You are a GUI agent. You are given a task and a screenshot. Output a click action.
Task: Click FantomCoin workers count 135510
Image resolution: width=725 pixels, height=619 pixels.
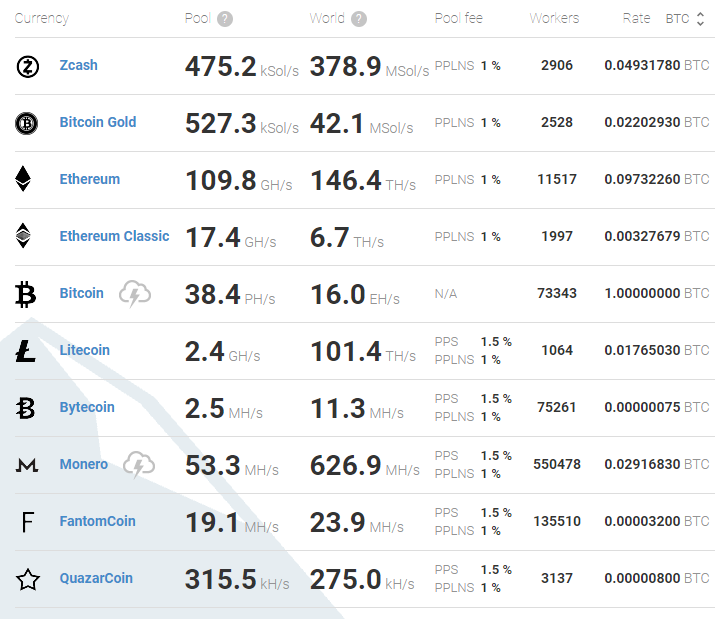coord(557,521)
